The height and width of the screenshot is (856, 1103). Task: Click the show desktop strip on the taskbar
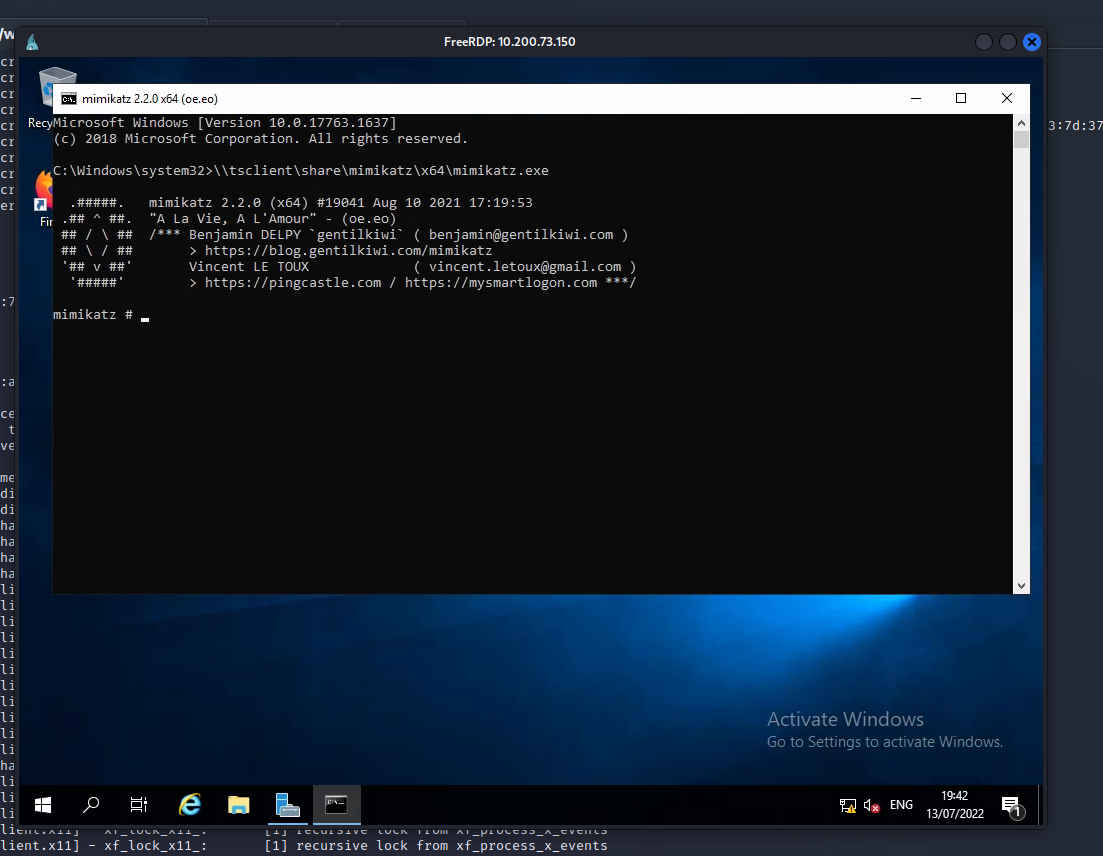1038,805
